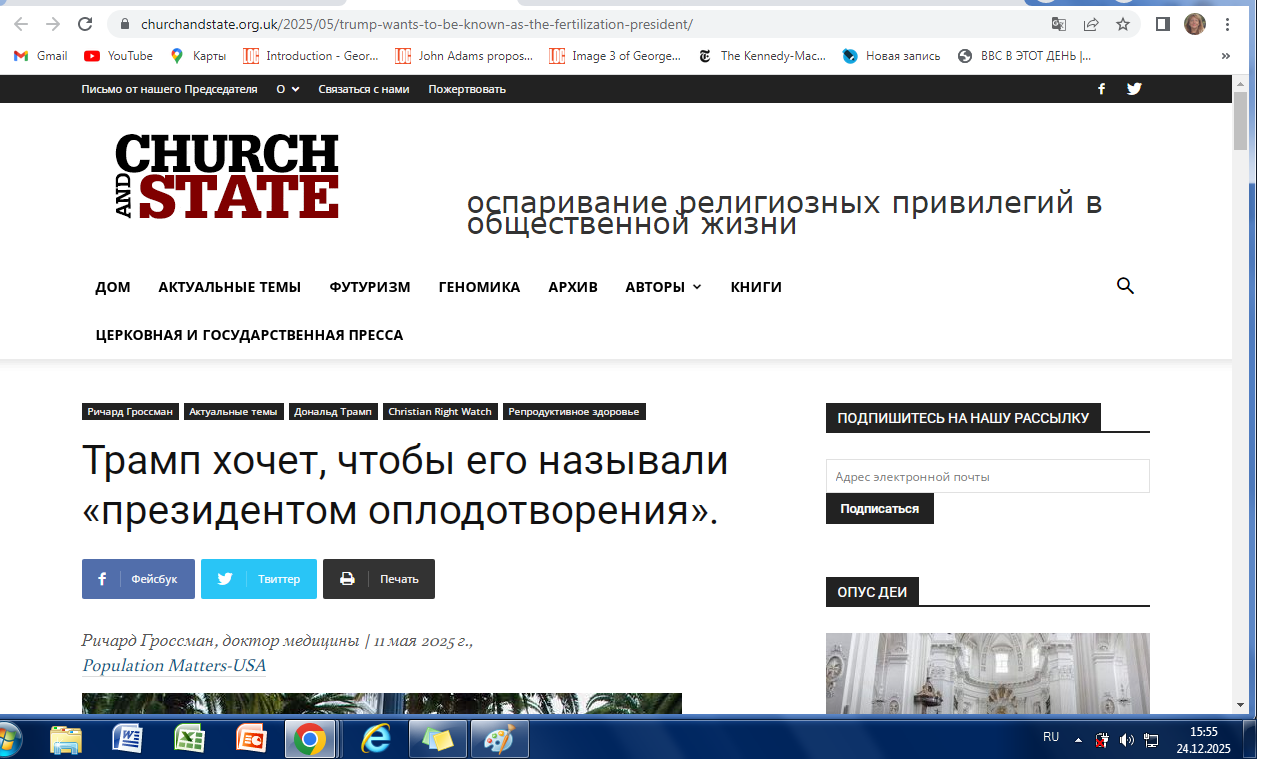Image resolution: width=1261 pixels, height=759 pixels.
Task: Follow the Population Matters-USA link
Action: coord(174,666)
